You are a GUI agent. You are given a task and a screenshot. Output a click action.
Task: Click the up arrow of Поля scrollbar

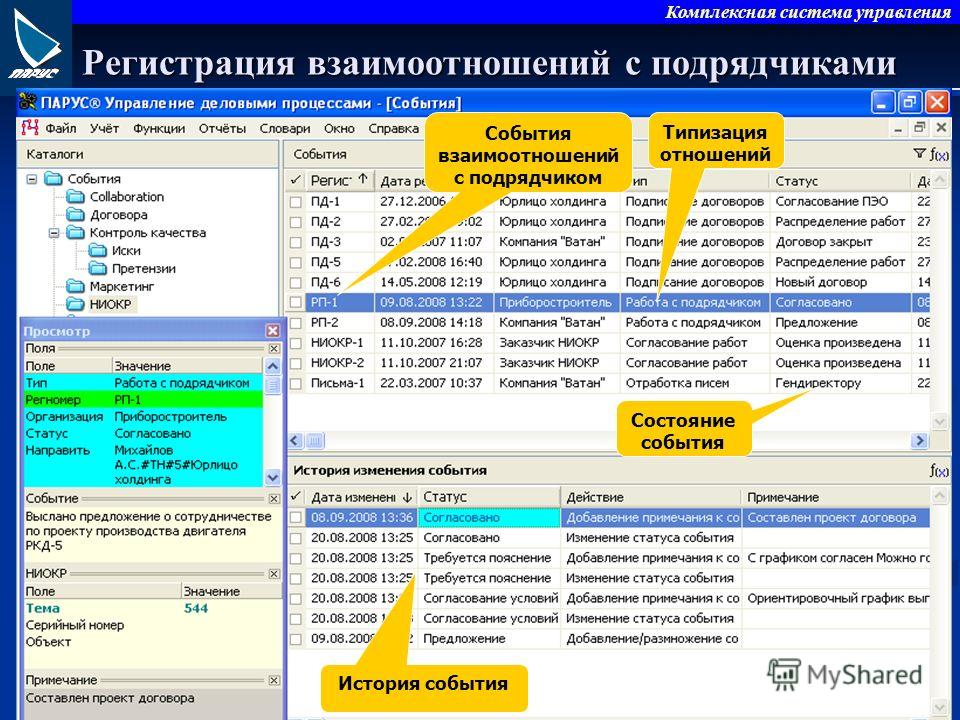pos(272,367)
